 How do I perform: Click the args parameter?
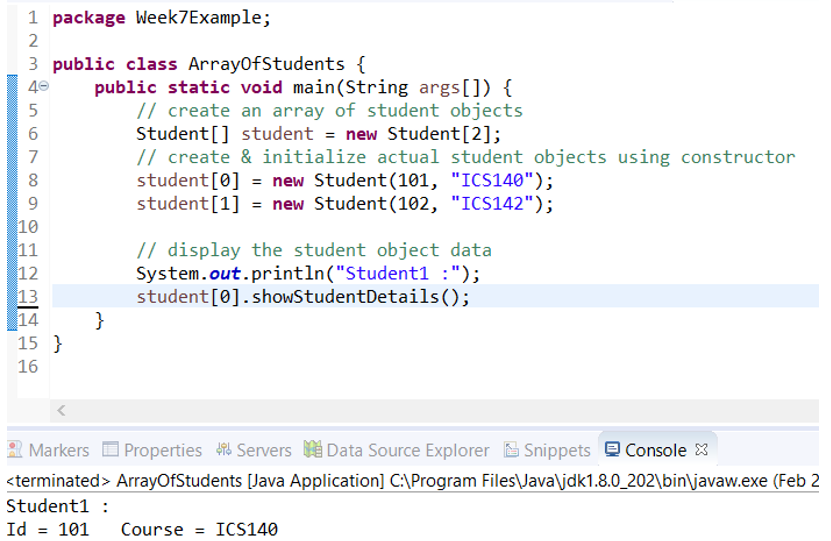click(x=439, y=88)
